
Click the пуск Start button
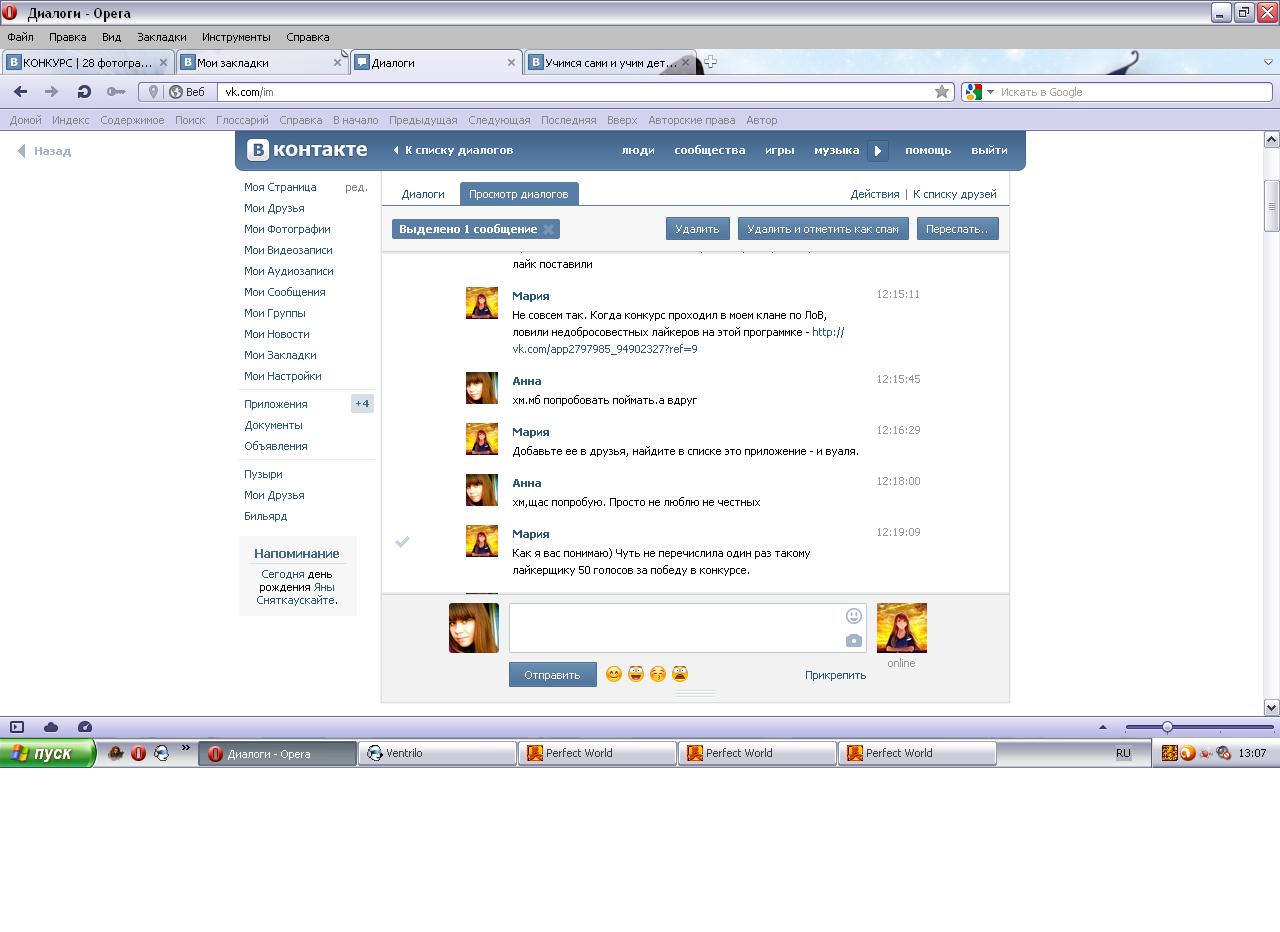point(47,753)
